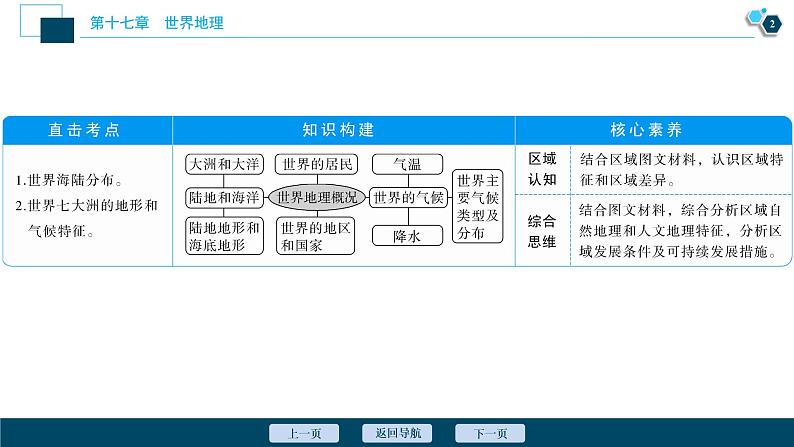This screenshot has width=794, height=447.
Task: Click the 世界主要气候类型及分布 node
Action: coord(478,207)
